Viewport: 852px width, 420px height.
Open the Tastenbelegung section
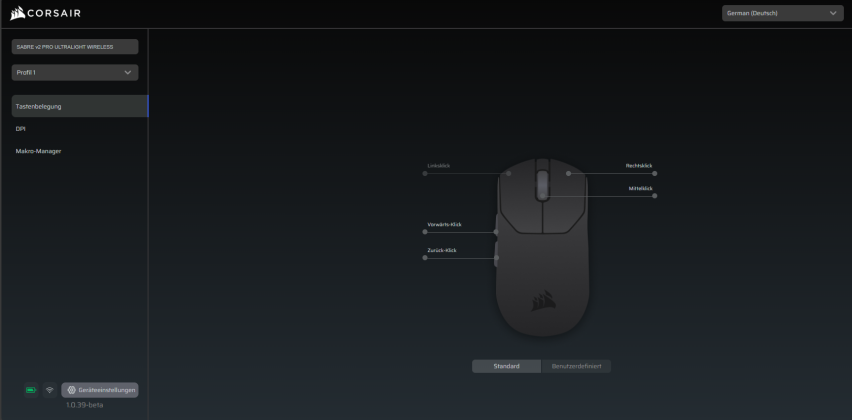point(80,106)
